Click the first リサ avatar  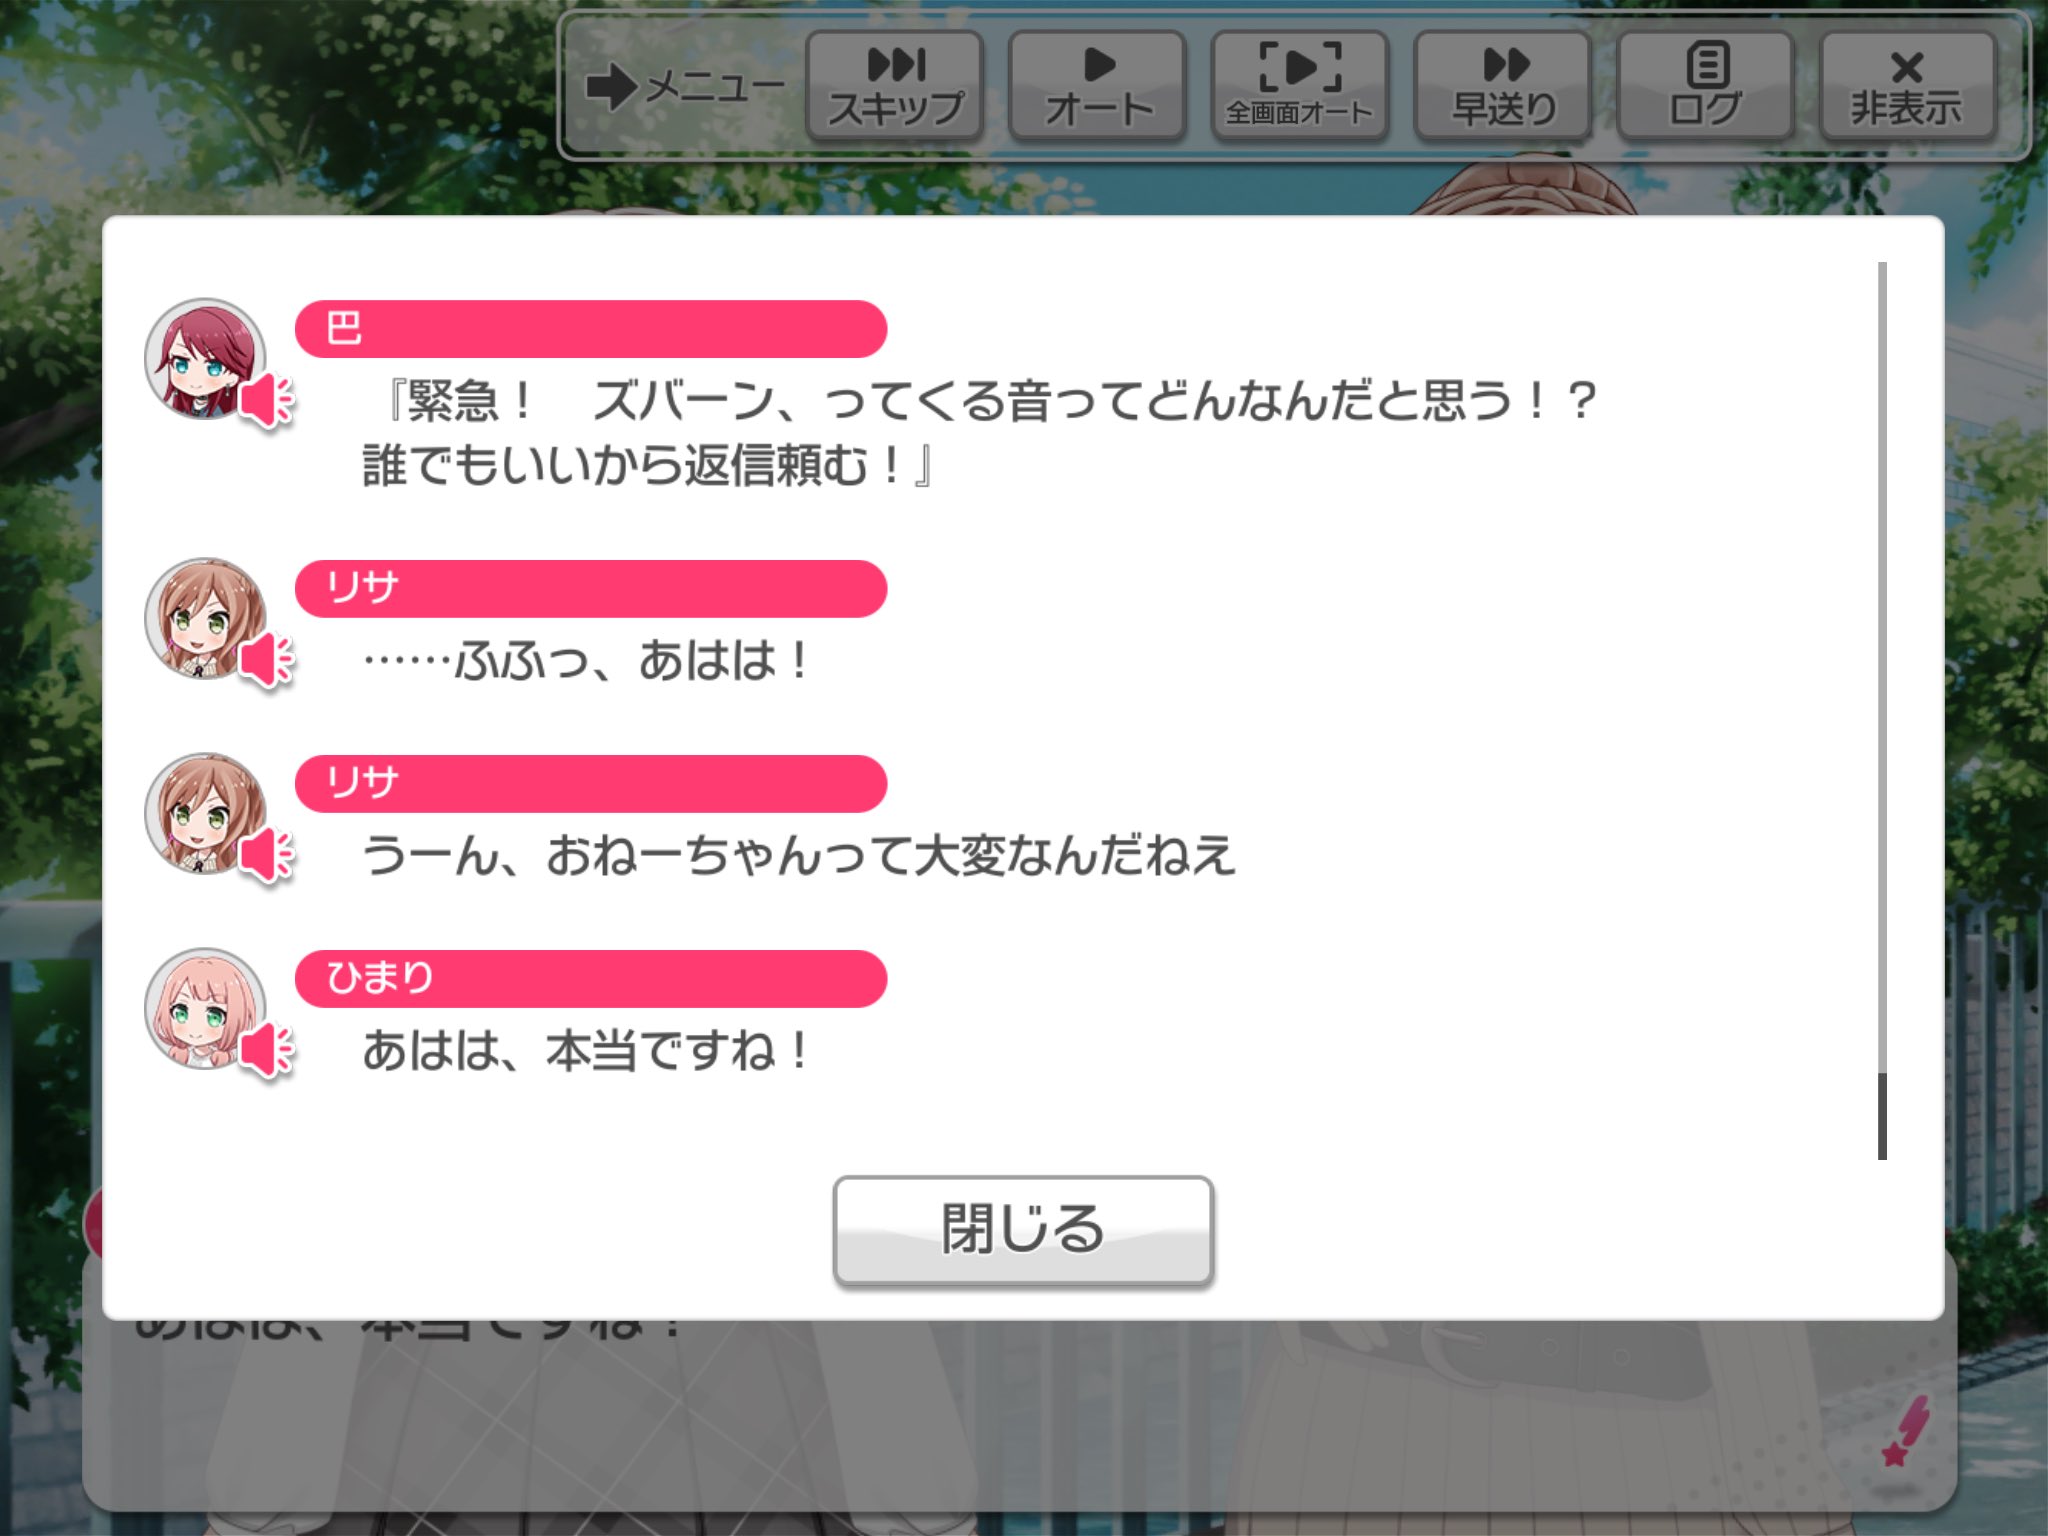pyautogui.click(x=205, y=618)
